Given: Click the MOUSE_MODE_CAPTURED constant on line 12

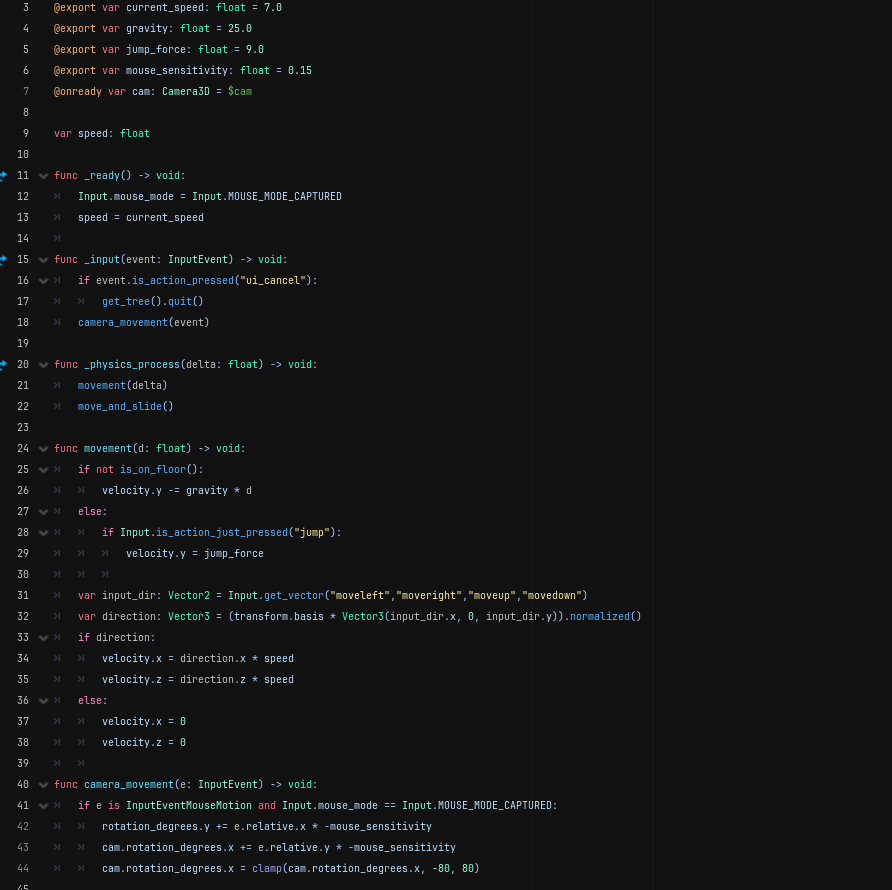Looking at the screenshot, I should 284,196.
